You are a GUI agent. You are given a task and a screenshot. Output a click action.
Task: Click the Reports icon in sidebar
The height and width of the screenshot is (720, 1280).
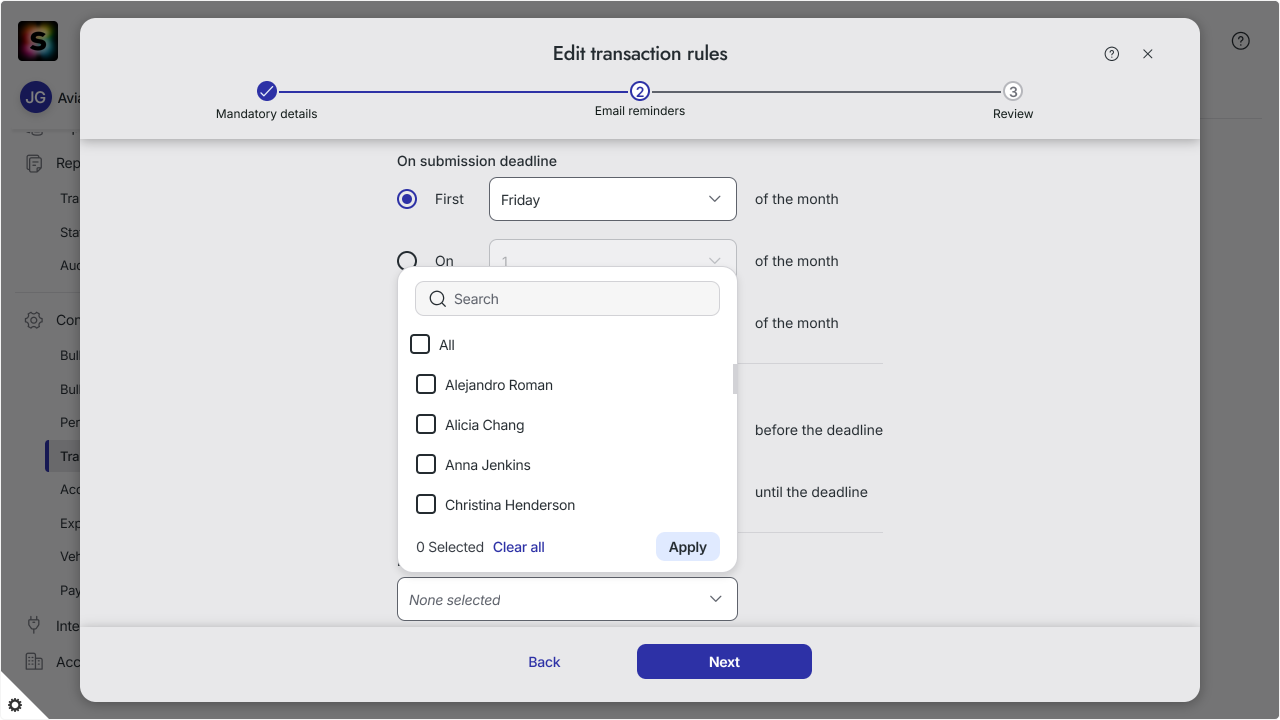click(x=34, y=163)
